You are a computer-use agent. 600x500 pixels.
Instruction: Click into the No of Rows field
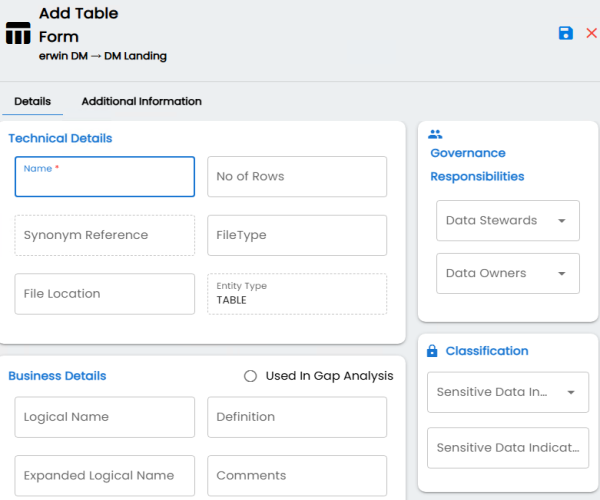pos(297,177)
